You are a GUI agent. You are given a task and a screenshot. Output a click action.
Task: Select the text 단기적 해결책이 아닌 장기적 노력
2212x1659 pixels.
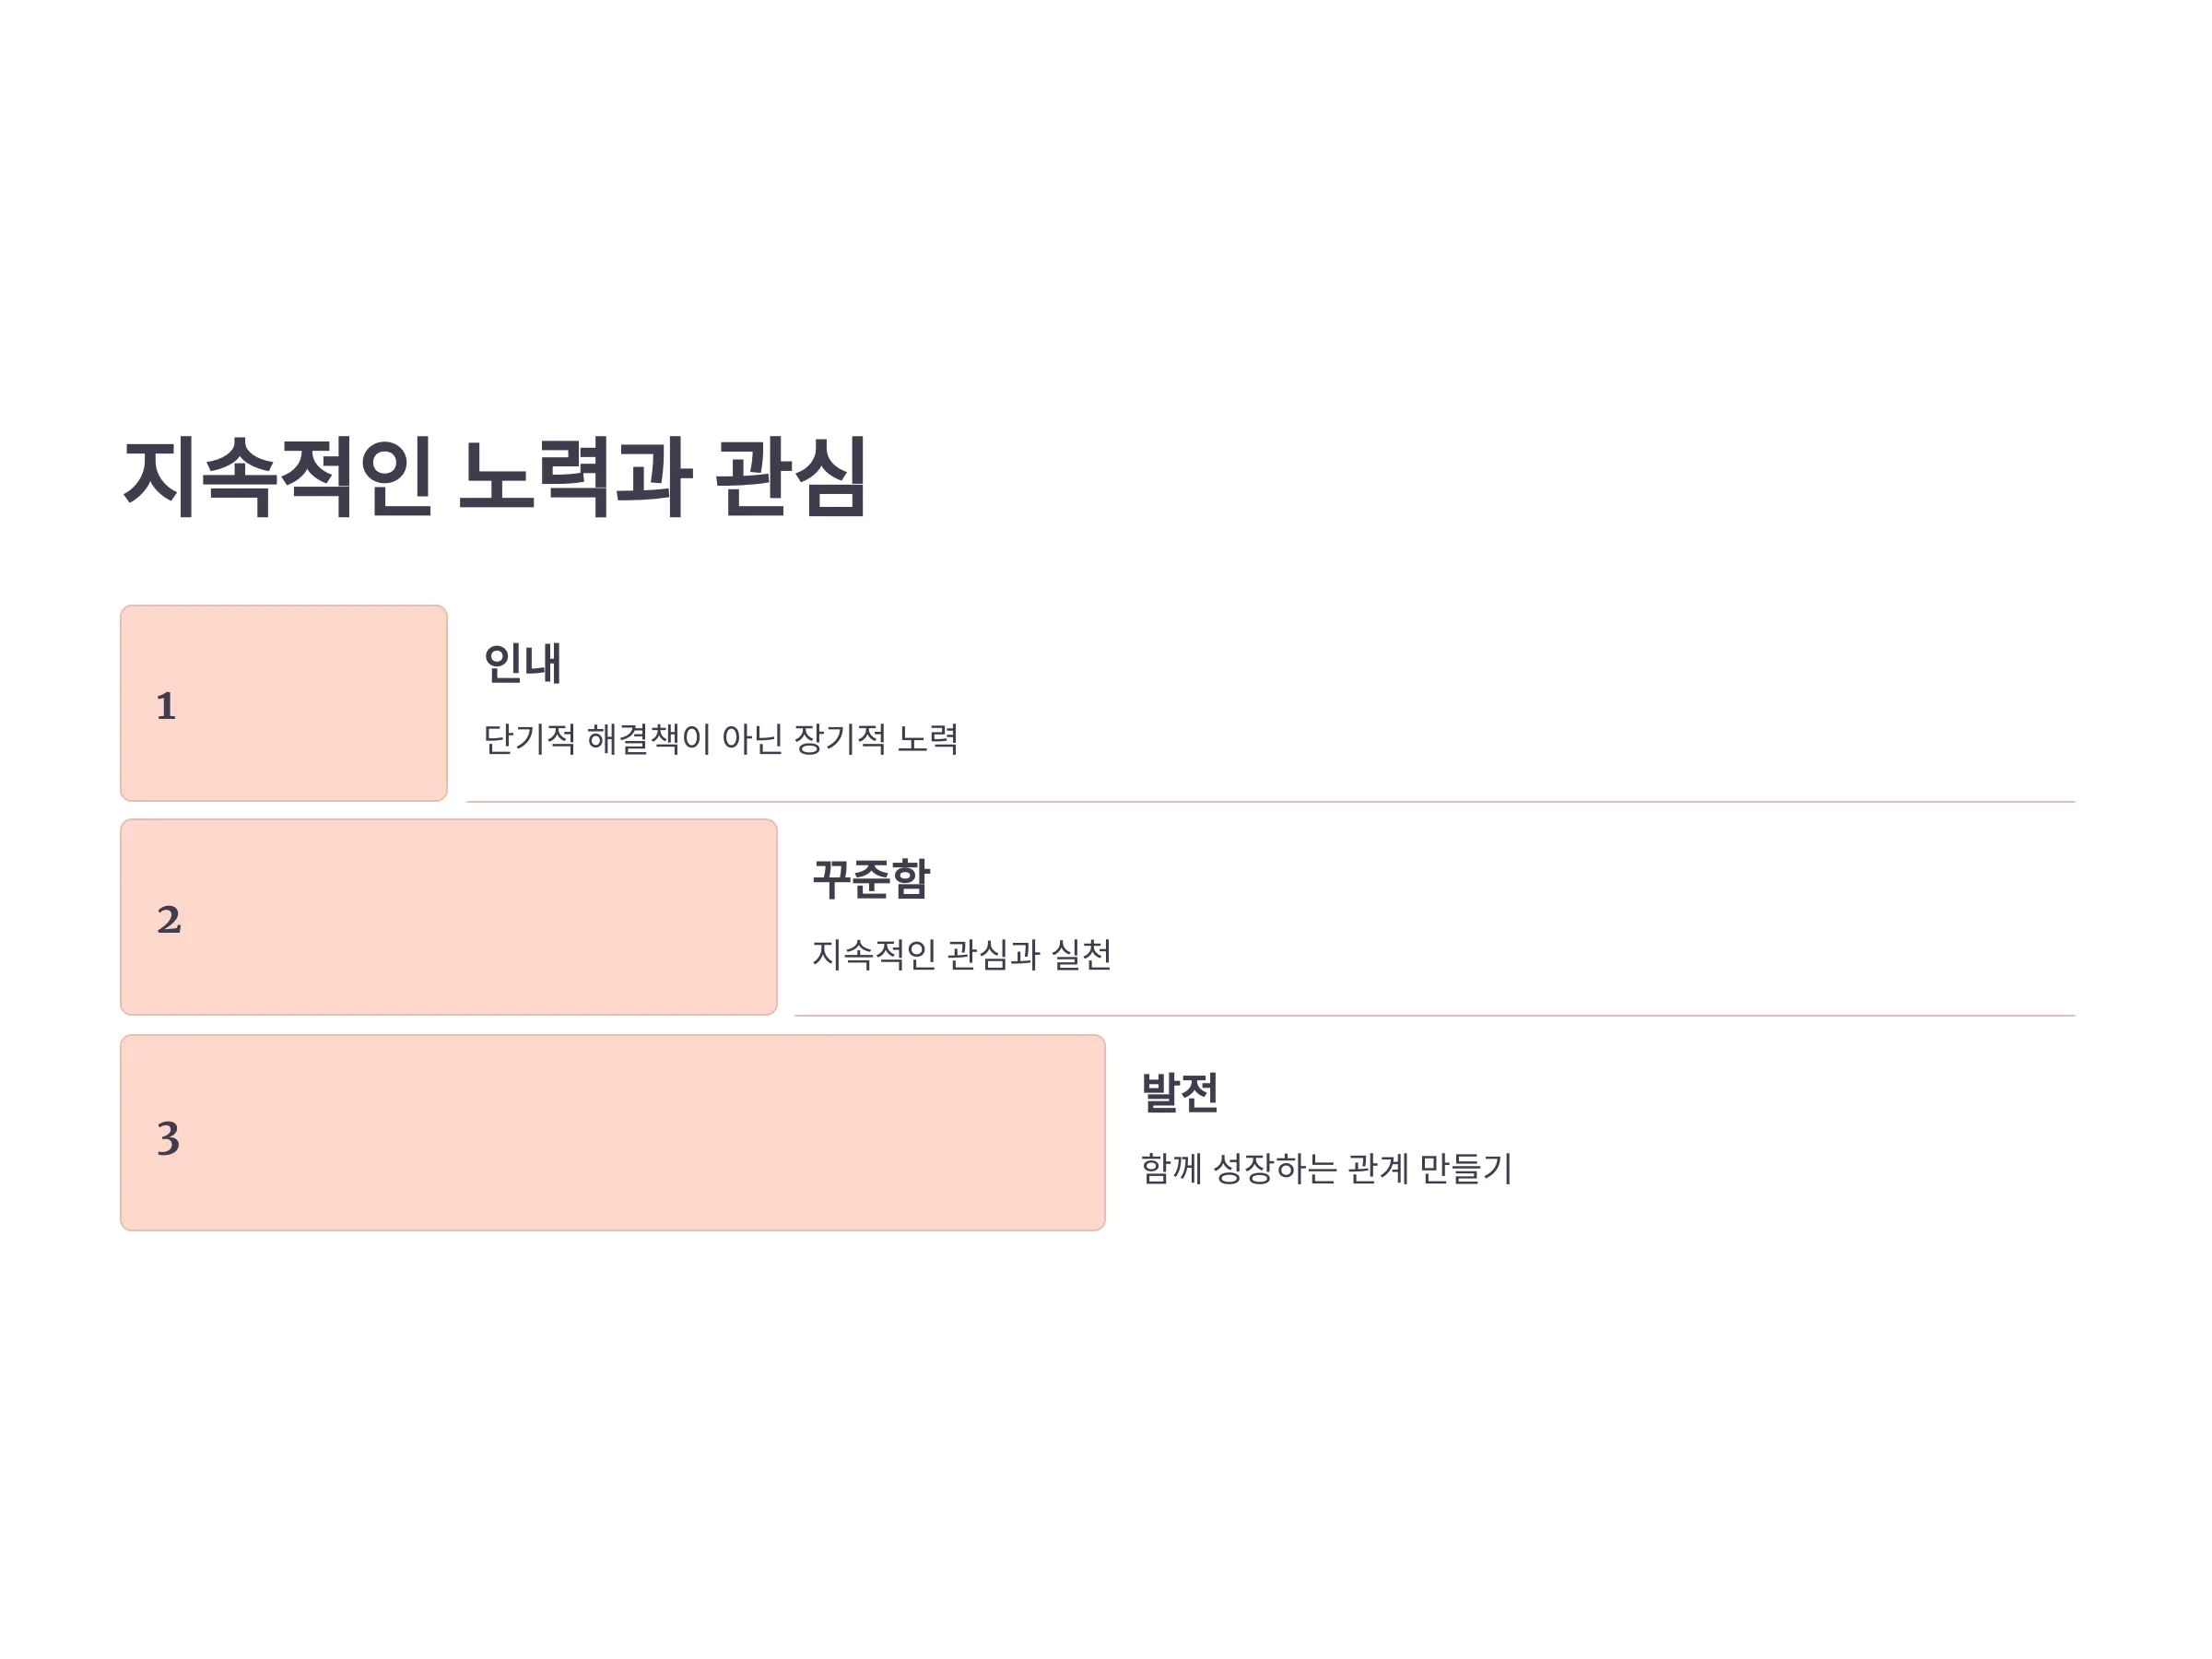click(721, 739)
